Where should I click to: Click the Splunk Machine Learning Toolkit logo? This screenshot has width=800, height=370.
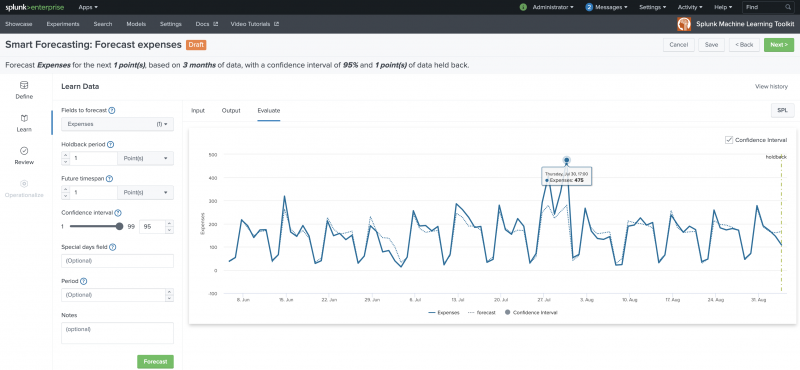pos(684,24)
